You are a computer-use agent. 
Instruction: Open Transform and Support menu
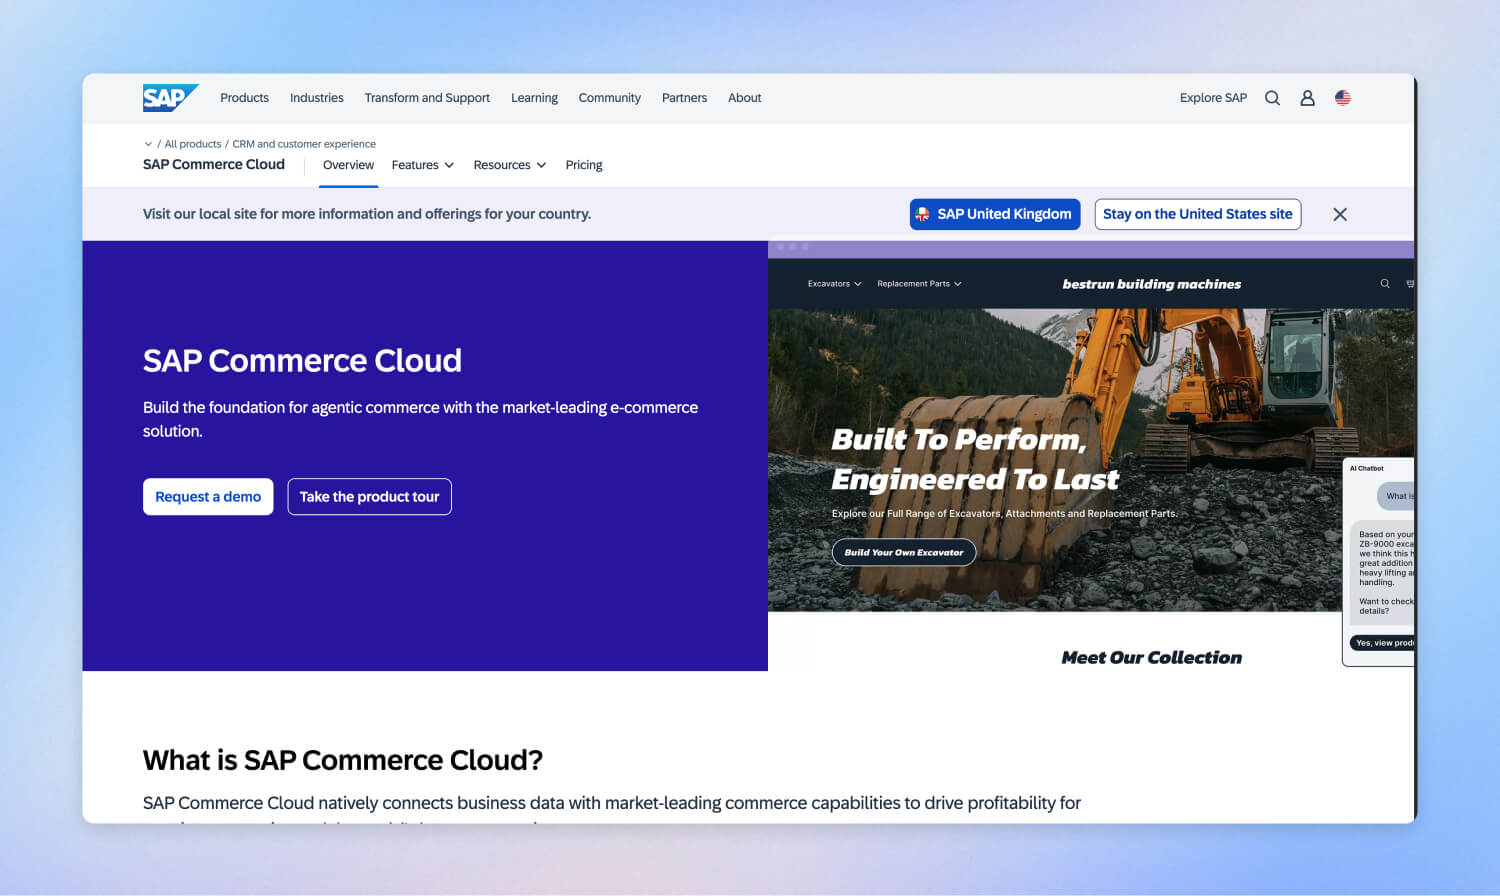[427, 98]
